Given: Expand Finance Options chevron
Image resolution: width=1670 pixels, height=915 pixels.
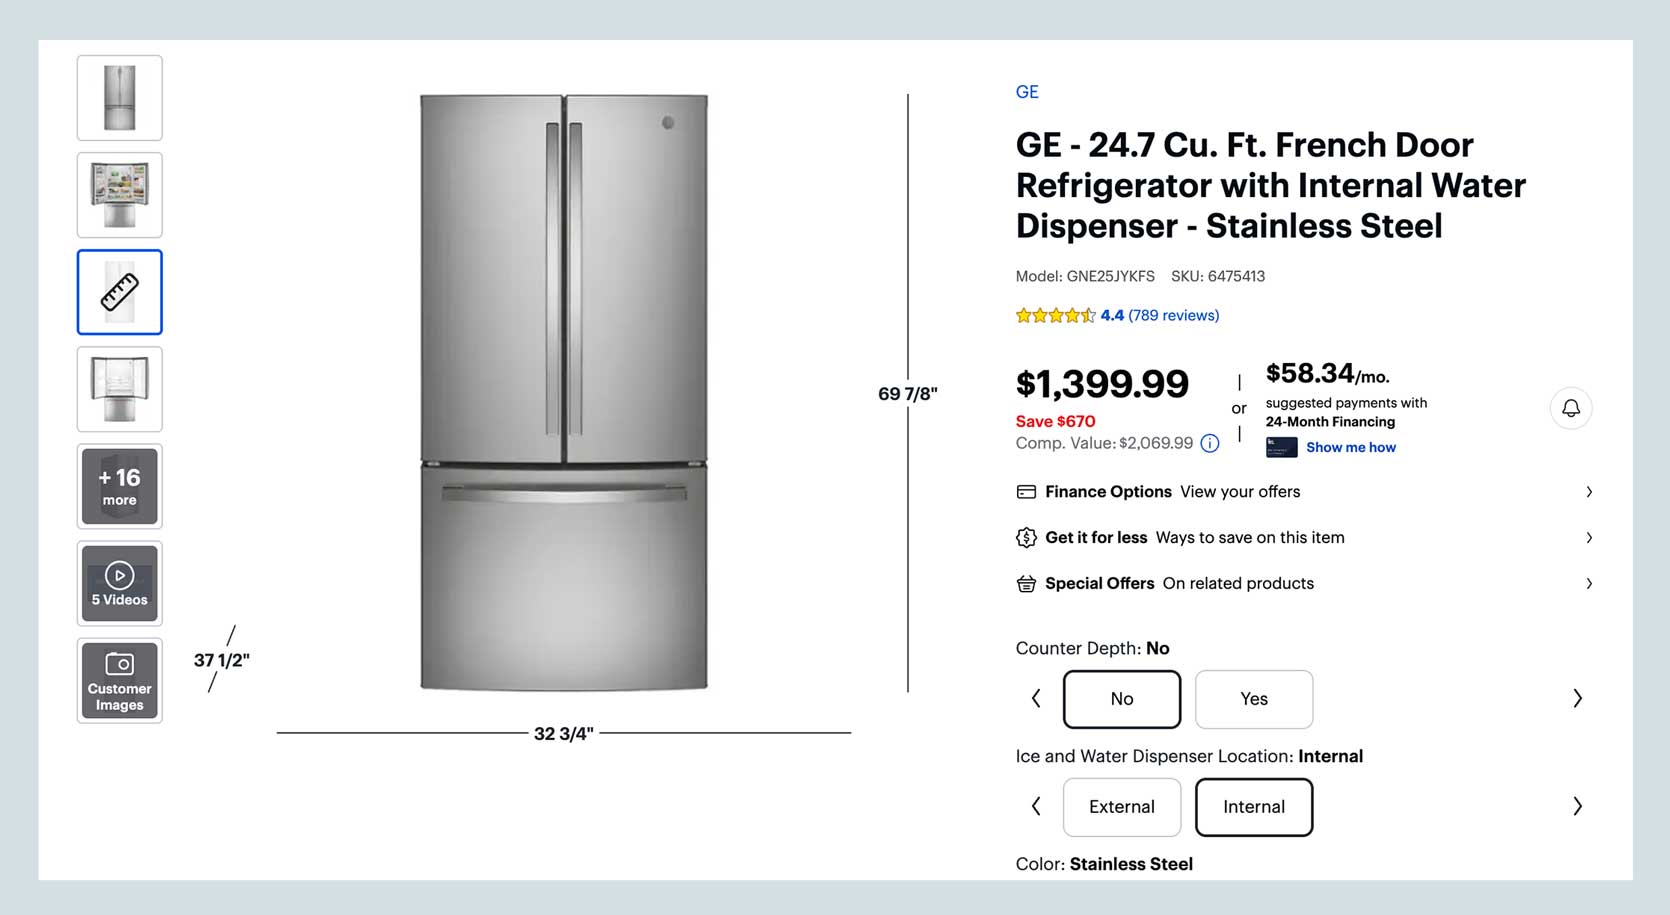Looking at the screenshot, I should 1589,492.
